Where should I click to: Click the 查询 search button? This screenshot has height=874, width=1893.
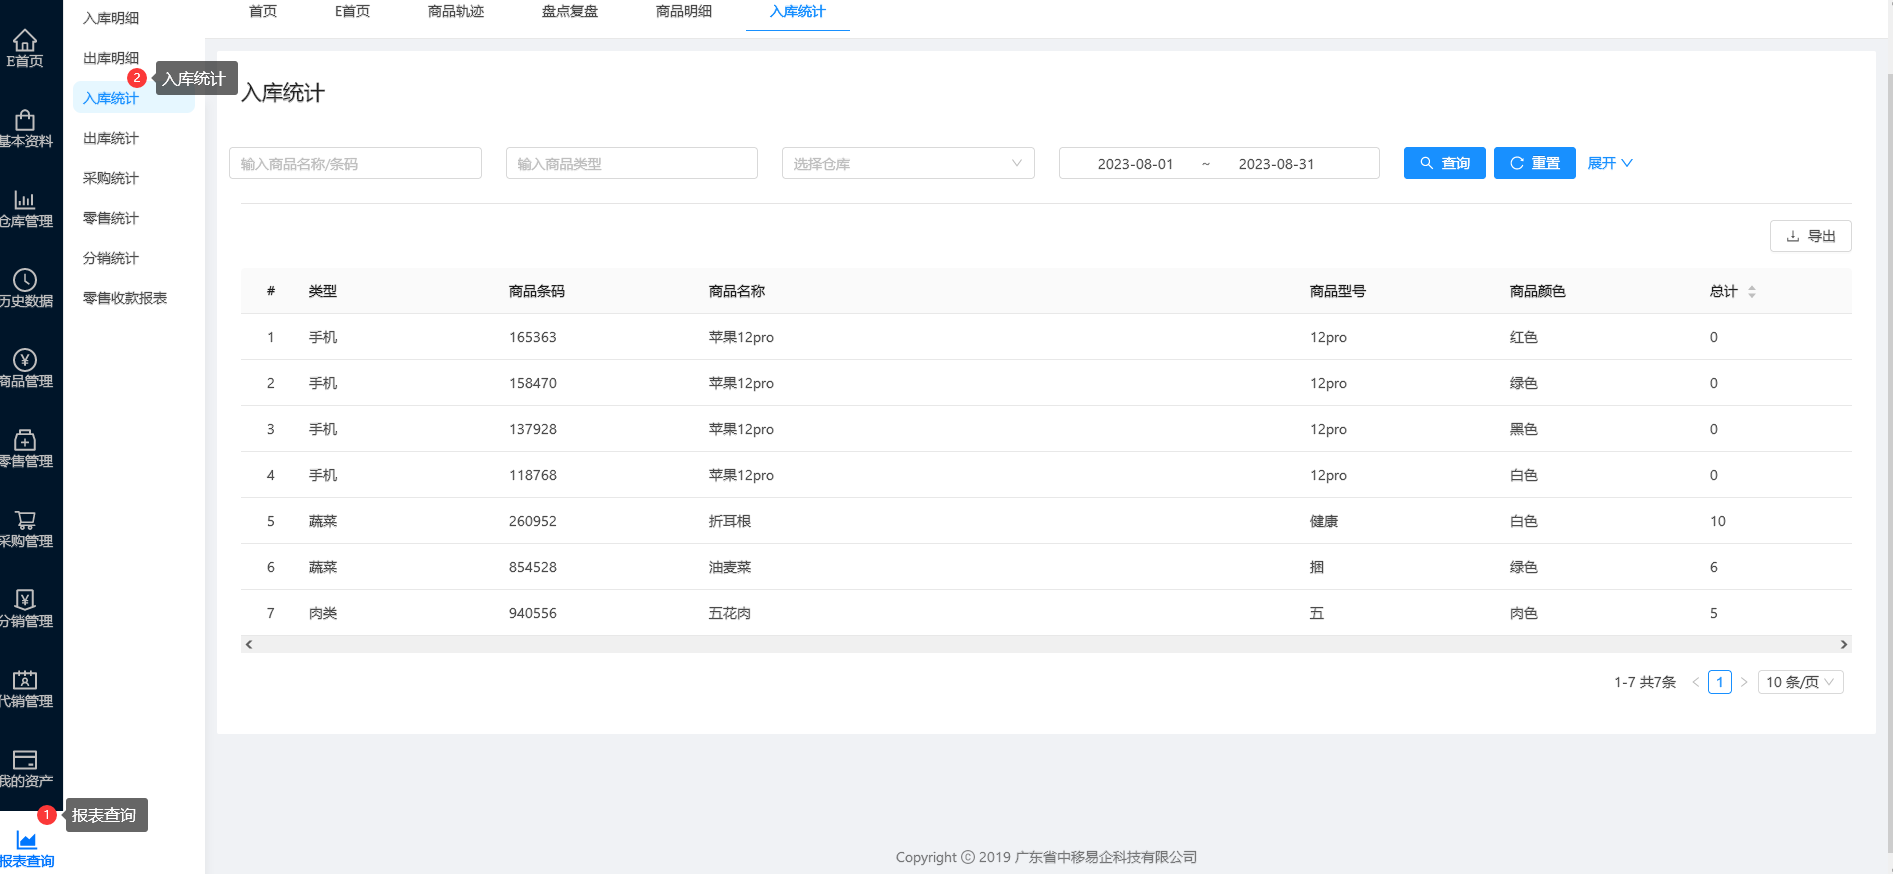pos(1445,163)
